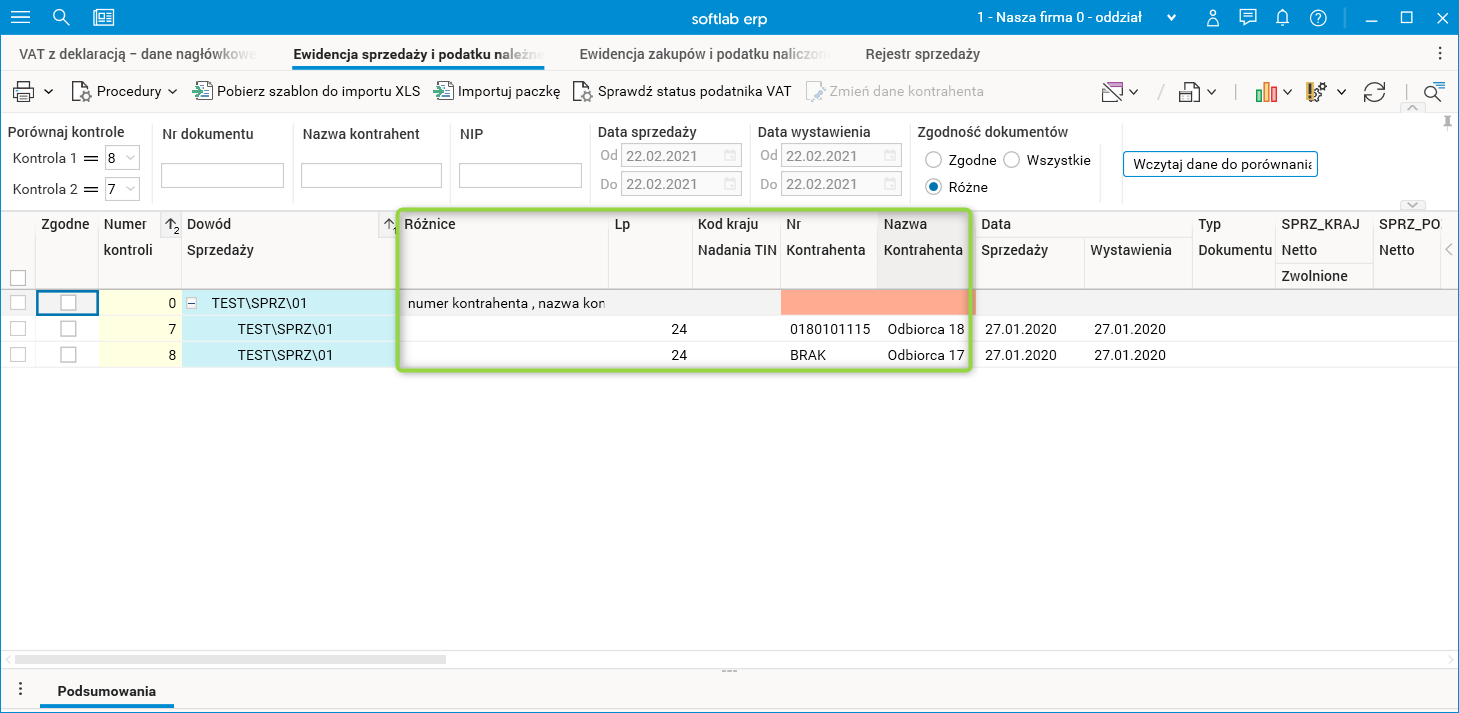Screen dimensions: 1459x713
Task: Click the crossed-out layout view icon
Action: tap(1112, 92)
